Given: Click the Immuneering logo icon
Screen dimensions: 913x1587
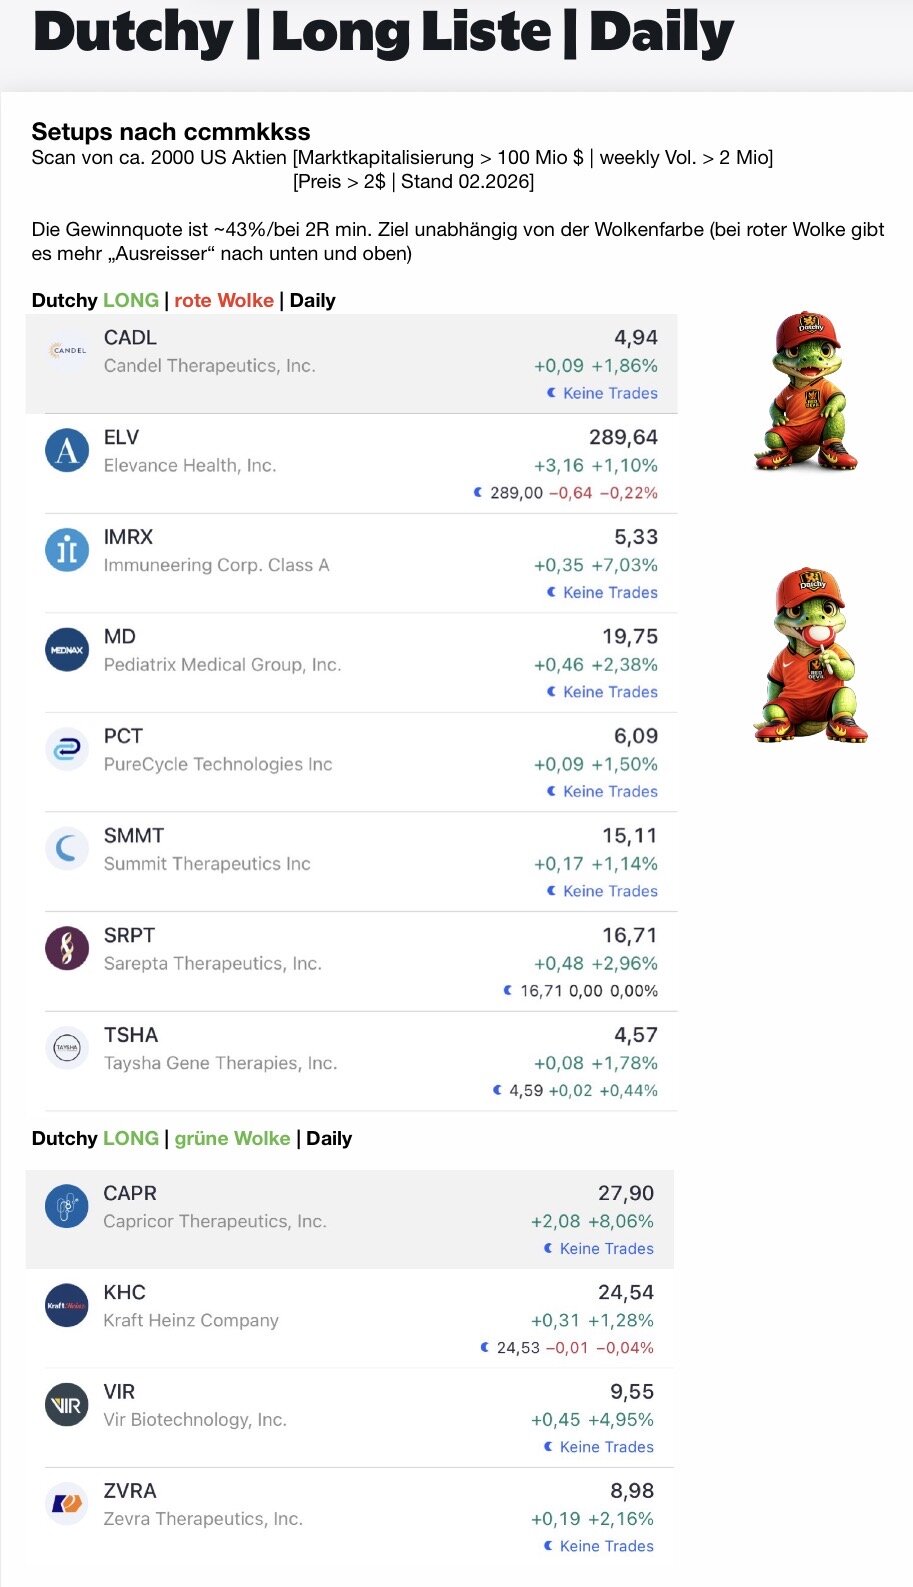Looking at the screenshot, I should [x=67, y=550].
